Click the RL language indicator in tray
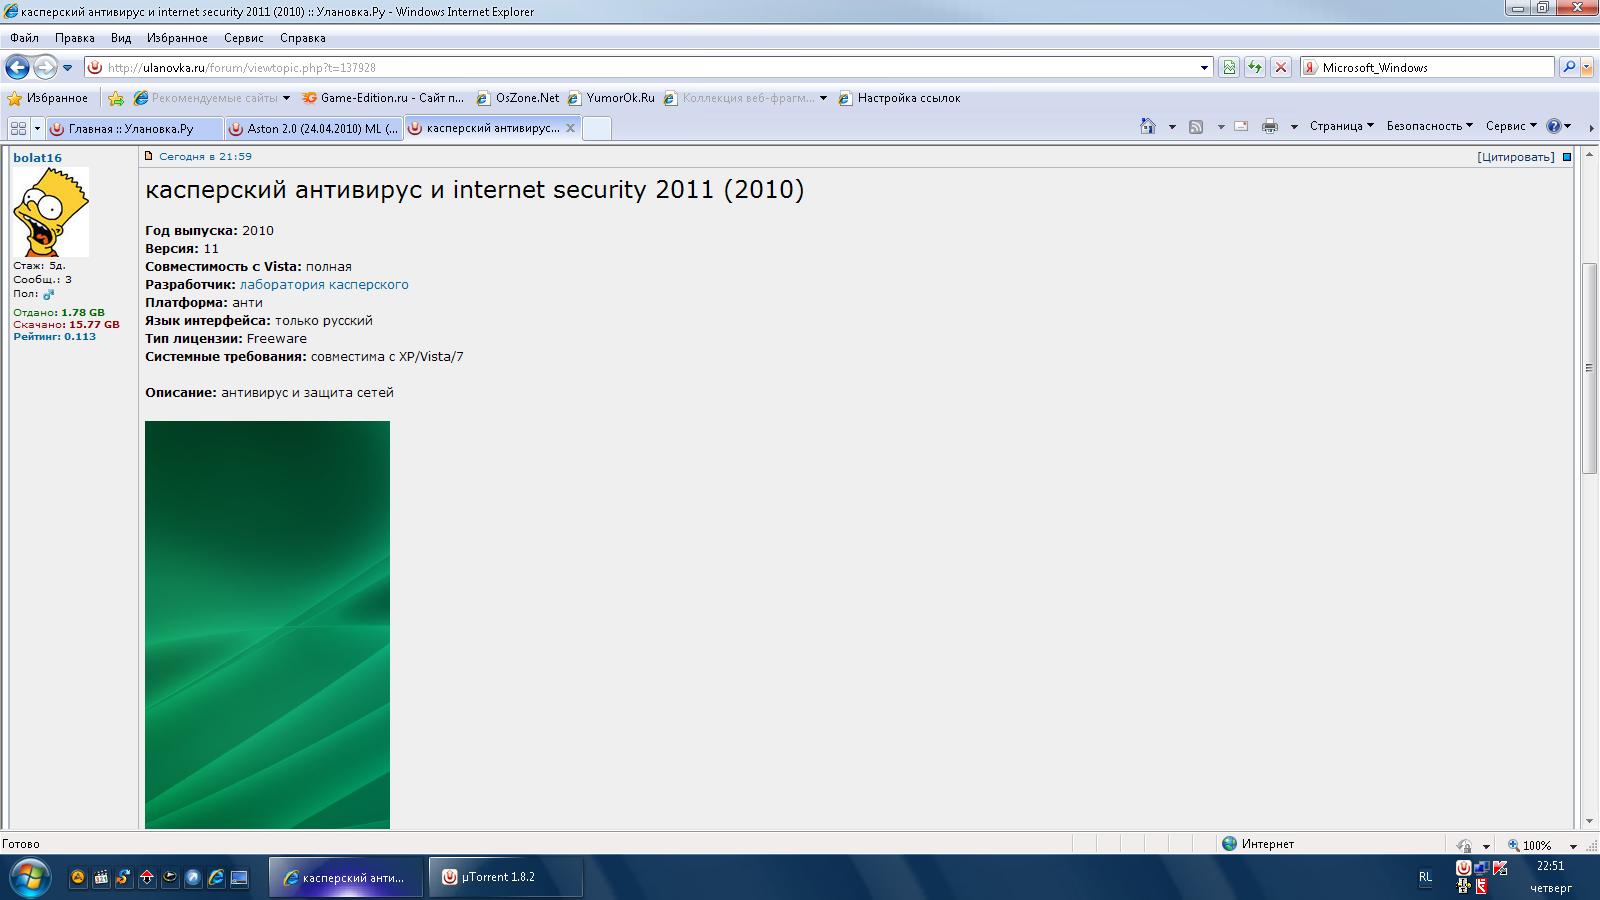This screenshot has height=900, width=1600. coord(1425,877)
